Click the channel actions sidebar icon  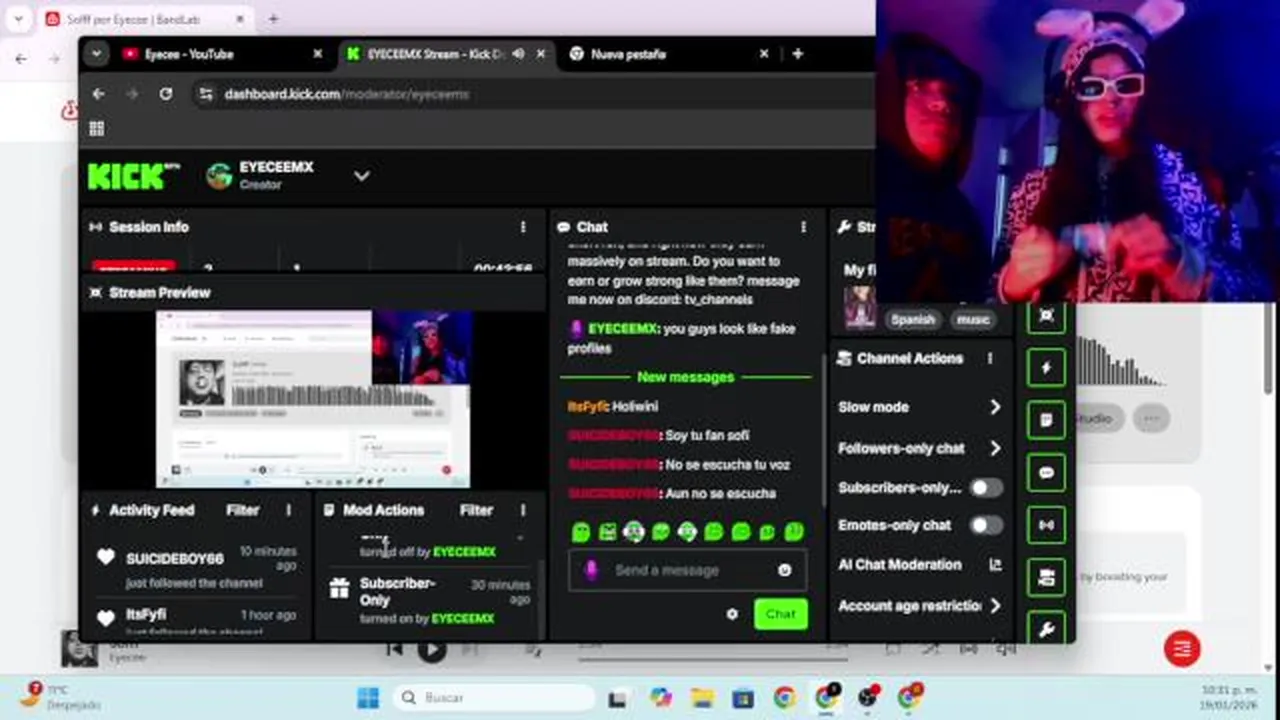click(1046, 577)
